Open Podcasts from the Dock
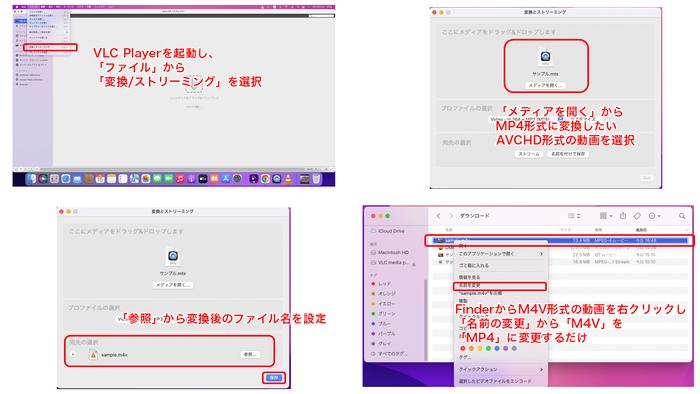 coord(191,179)
